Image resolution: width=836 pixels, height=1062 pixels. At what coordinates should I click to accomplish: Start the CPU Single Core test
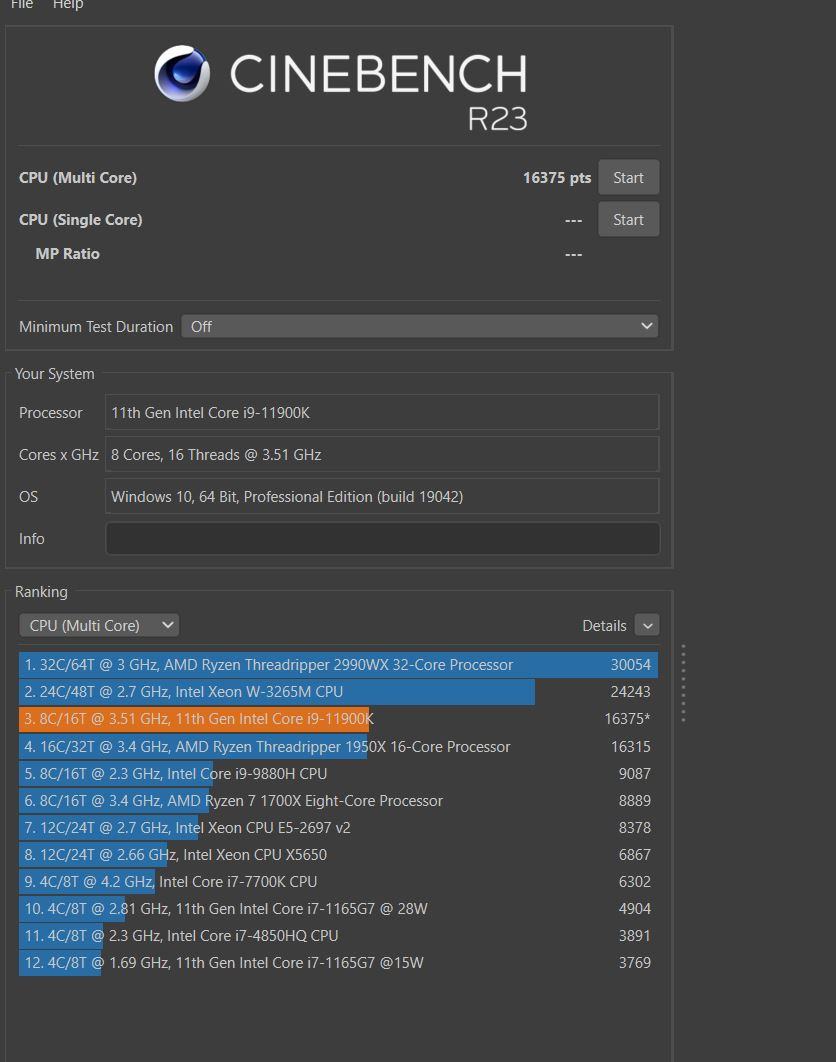click(x=628, y=219)
